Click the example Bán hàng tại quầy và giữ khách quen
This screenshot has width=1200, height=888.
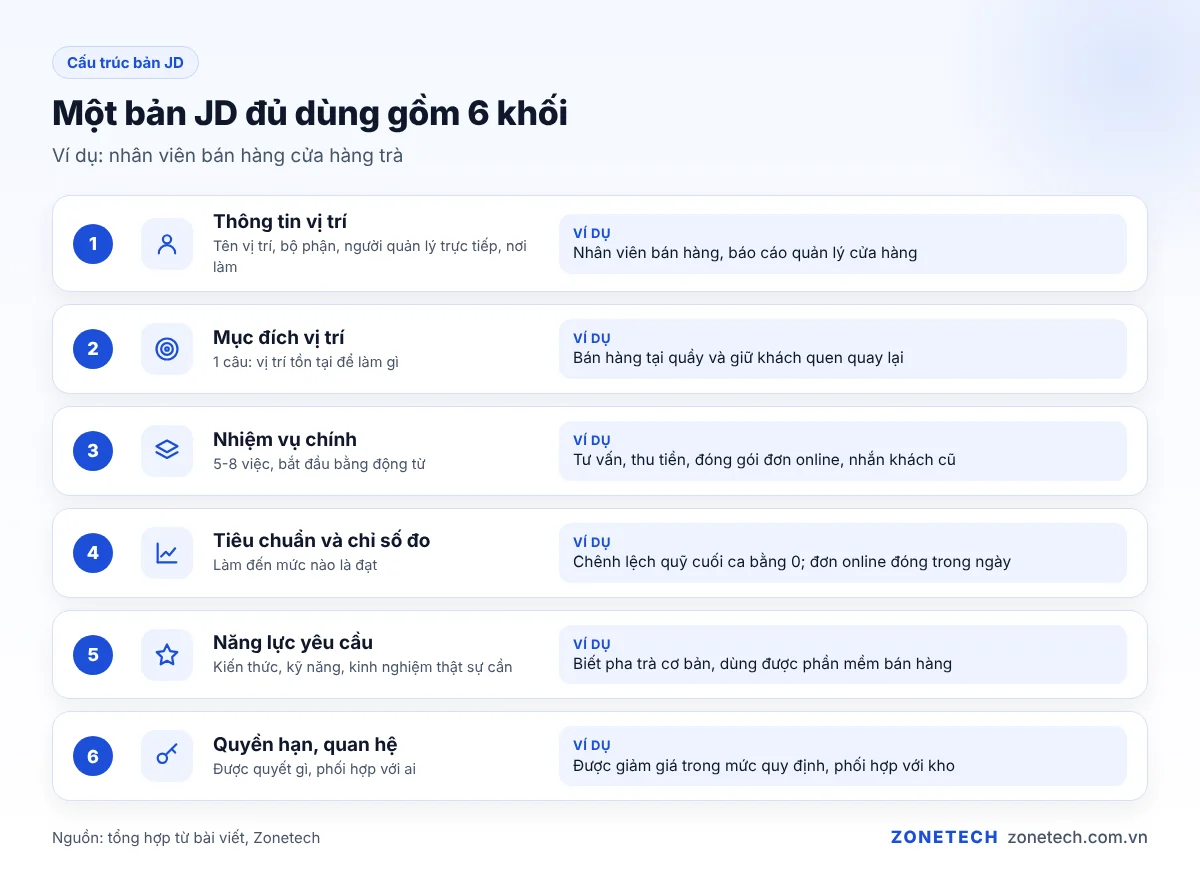(738, 358)
